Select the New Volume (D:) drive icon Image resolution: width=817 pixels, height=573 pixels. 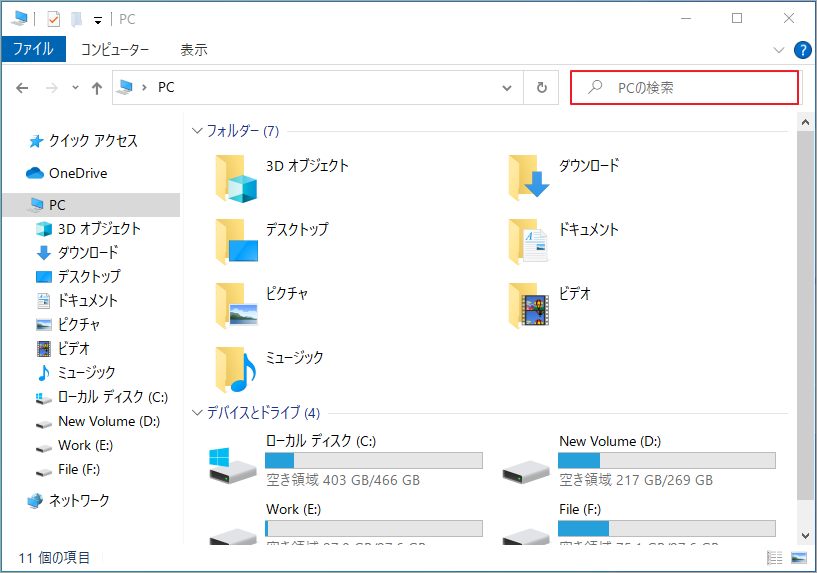[x=525, y=470]
